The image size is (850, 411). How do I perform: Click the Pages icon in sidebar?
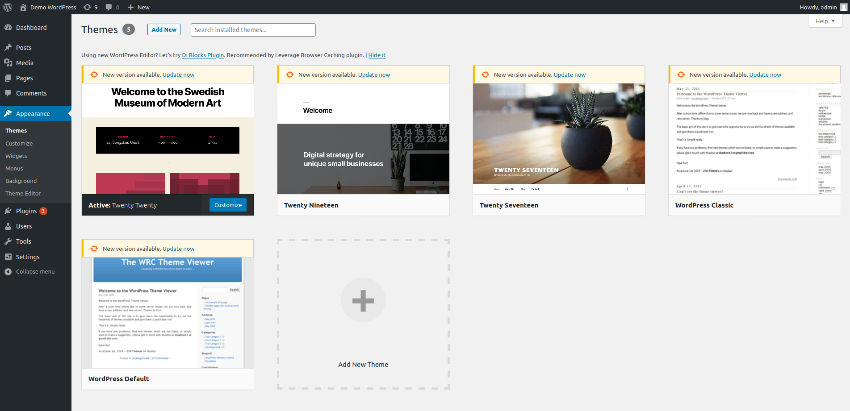pos(8,78)
